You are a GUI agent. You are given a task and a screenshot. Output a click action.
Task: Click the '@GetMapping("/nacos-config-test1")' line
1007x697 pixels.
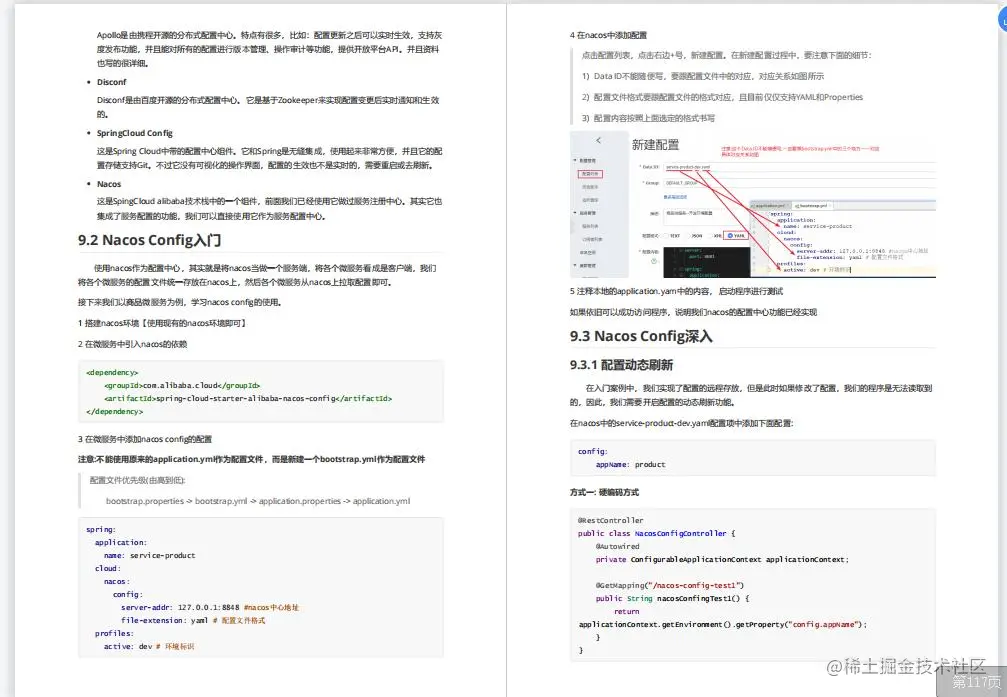(x=669, y=585)
